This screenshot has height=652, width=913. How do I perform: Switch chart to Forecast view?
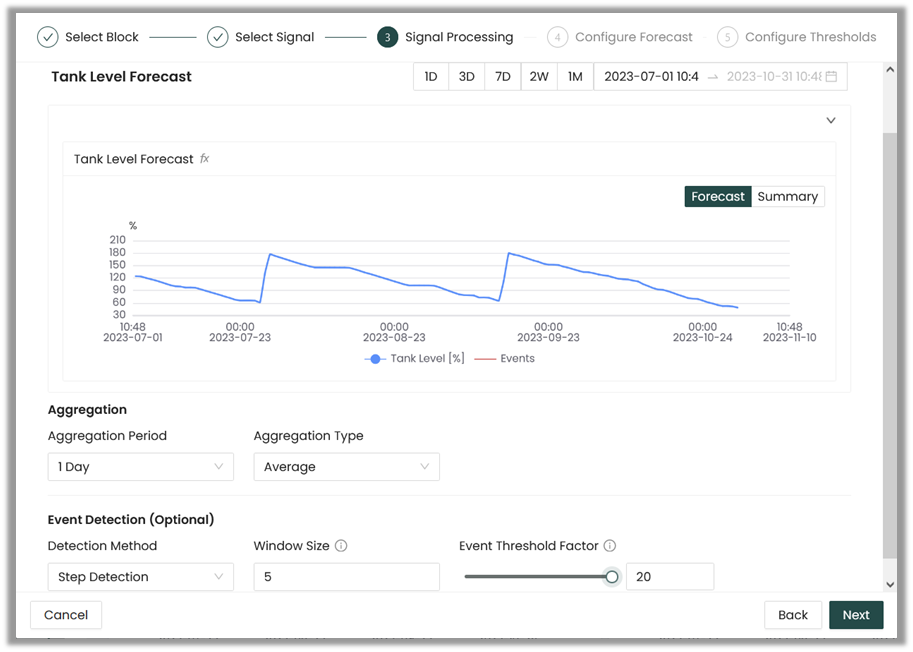(x=718, y=197)
